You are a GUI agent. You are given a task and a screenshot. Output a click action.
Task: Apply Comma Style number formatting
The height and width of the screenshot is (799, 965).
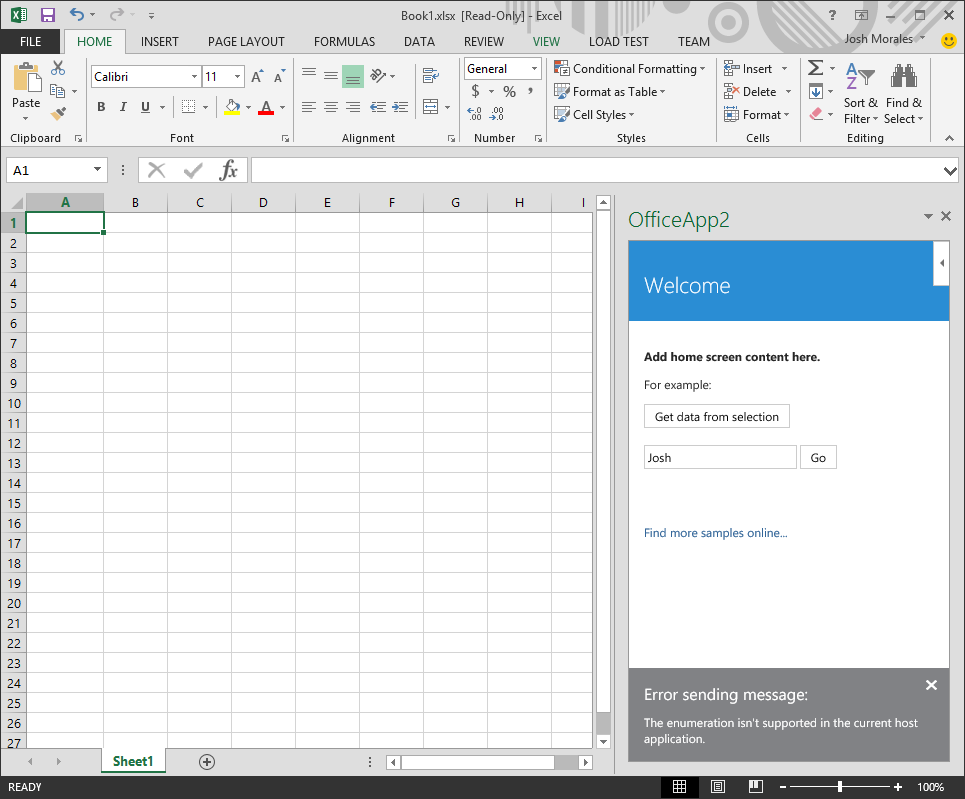531,90
